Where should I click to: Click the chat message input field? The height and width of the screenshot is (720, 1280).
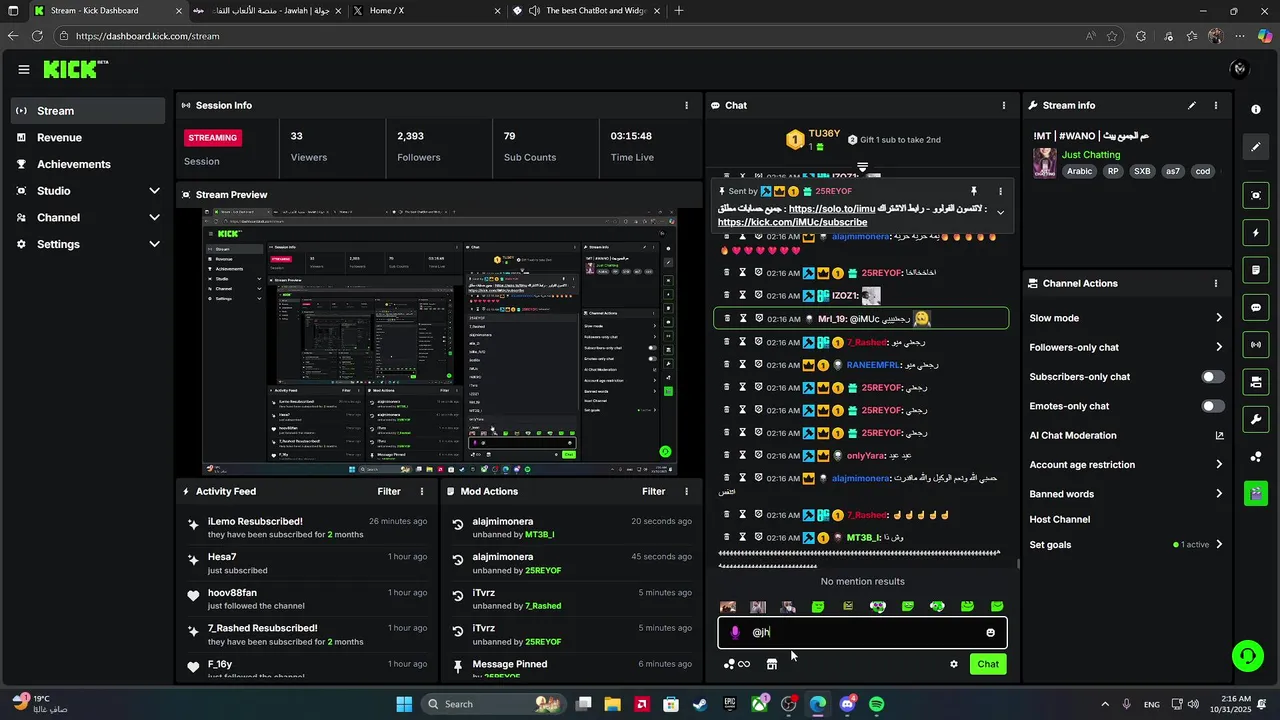click(862, 632)
